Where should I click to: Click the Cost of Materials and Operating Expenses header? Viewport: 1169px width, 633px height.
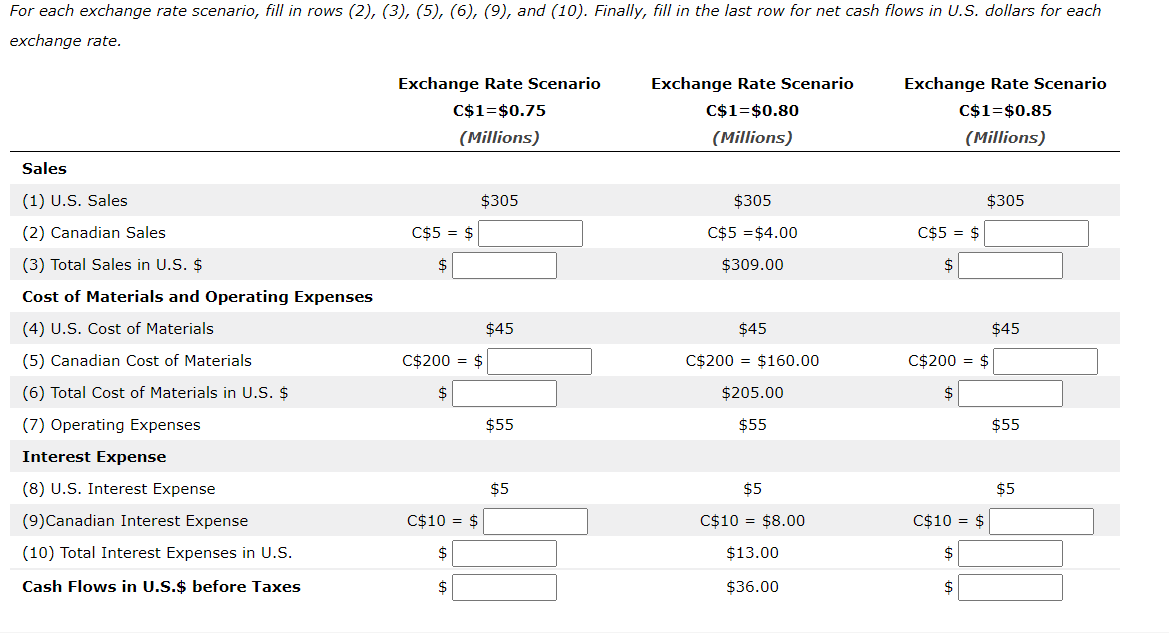196,296
